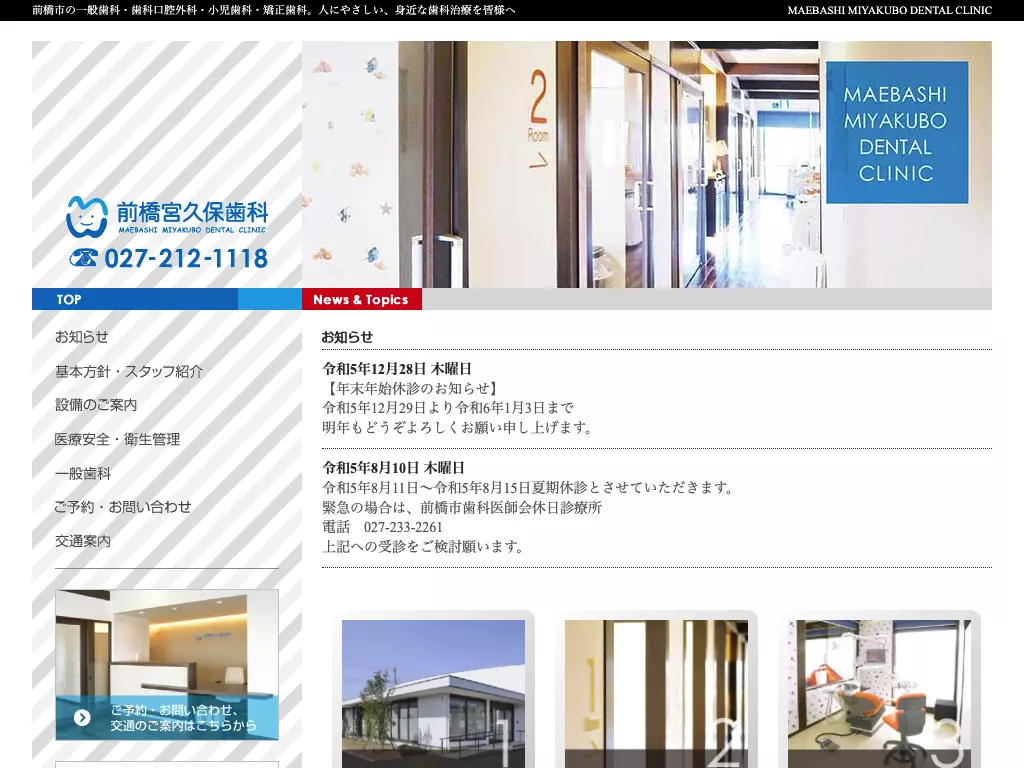The height and width of the screenshot is (768, 1024).
Task: Select 設備のご案内 in the sidebar
Action: pos(96,405)
